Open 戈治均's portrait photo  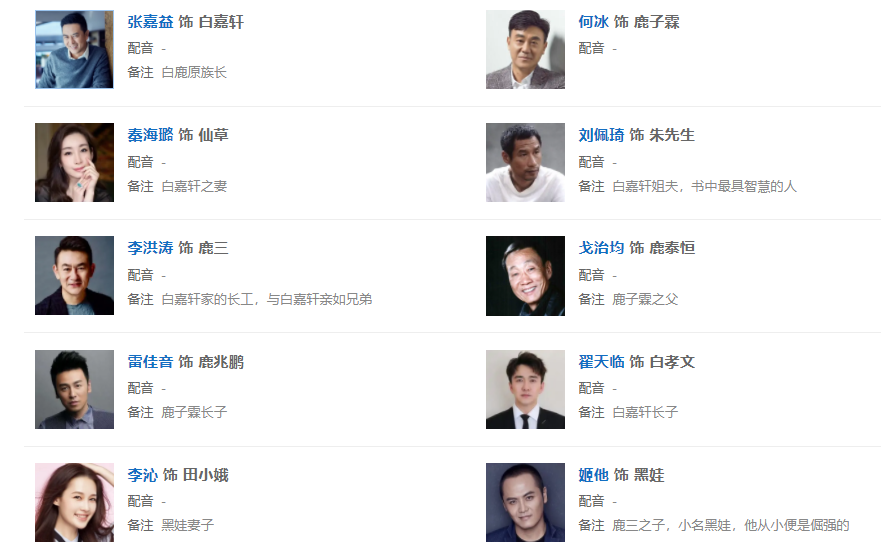525,276
